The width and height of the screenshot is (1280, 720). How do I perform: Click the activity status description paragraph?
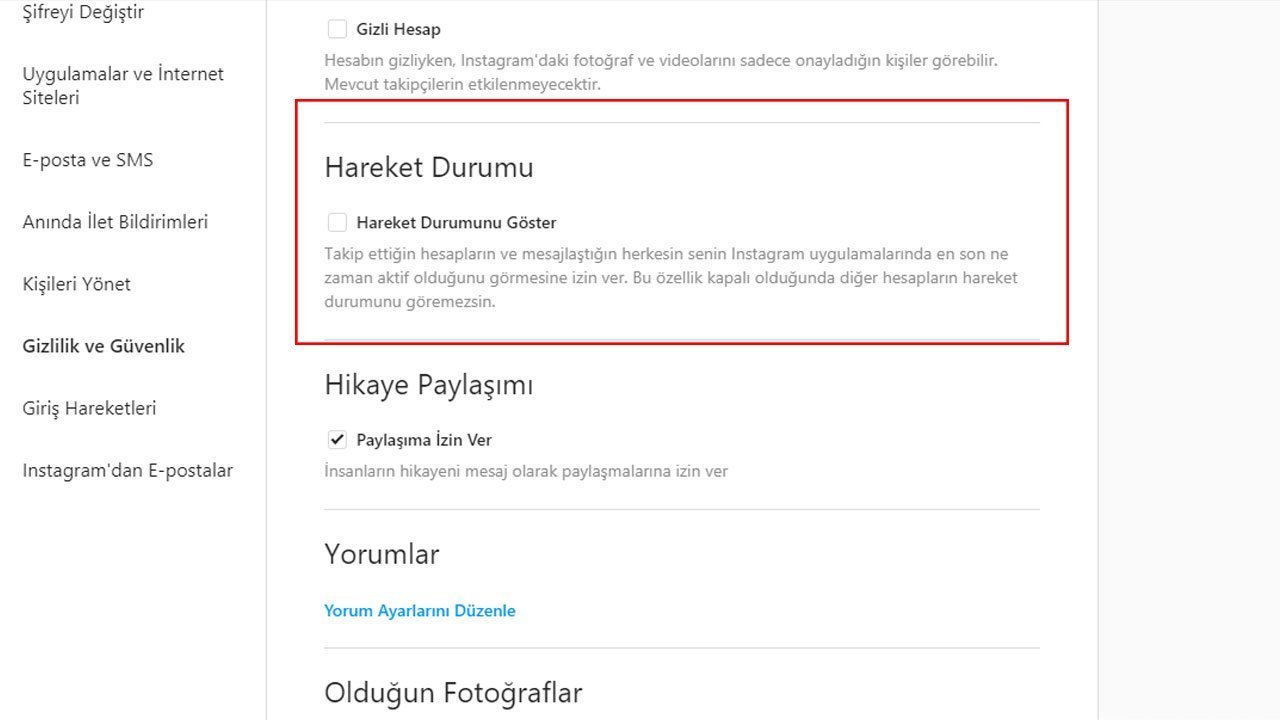670,278
